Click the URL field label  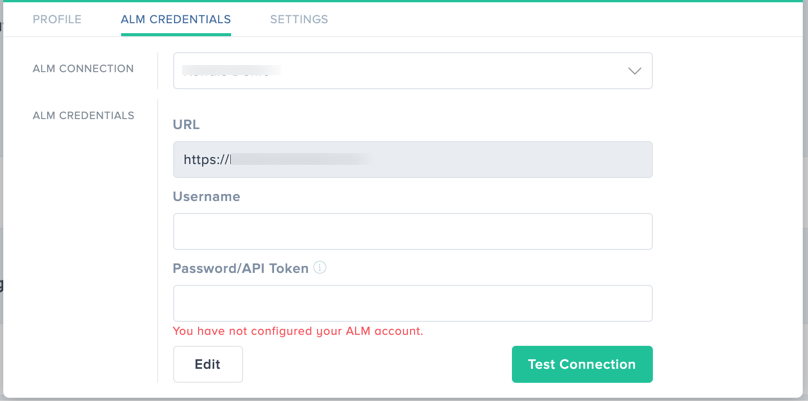point(186,125)
